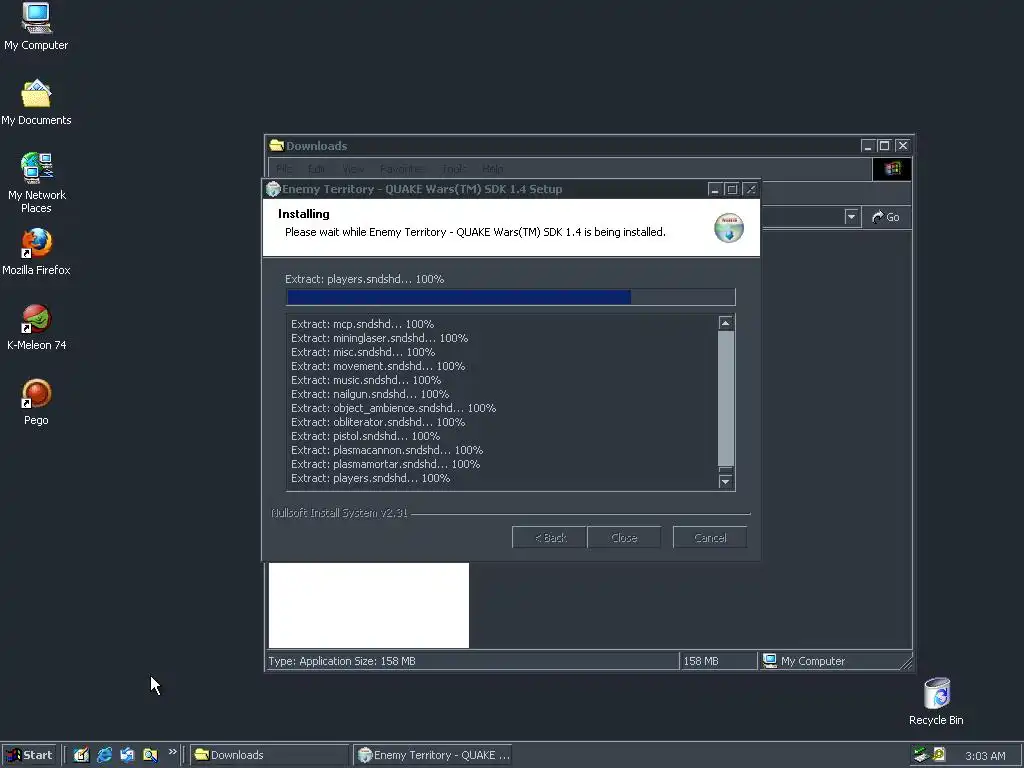
Task: Open the Start menu
Action: pyautogui.click(x=29, y=755)
